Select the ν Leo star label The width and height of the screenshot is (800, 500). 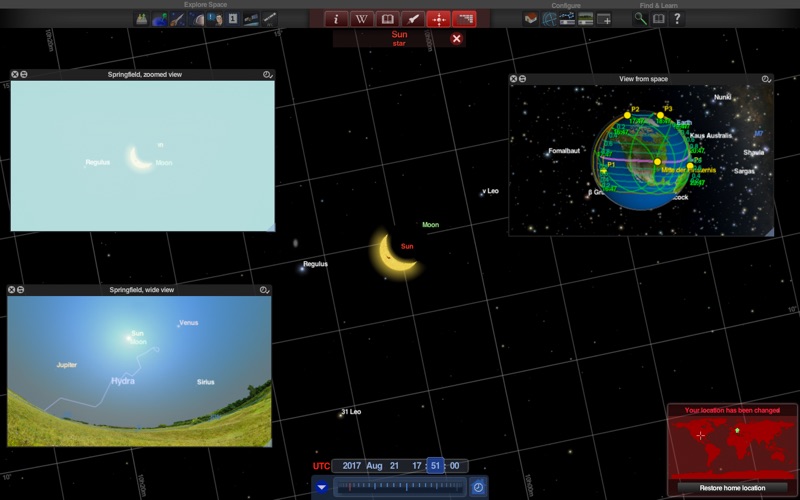coord(490,191)
